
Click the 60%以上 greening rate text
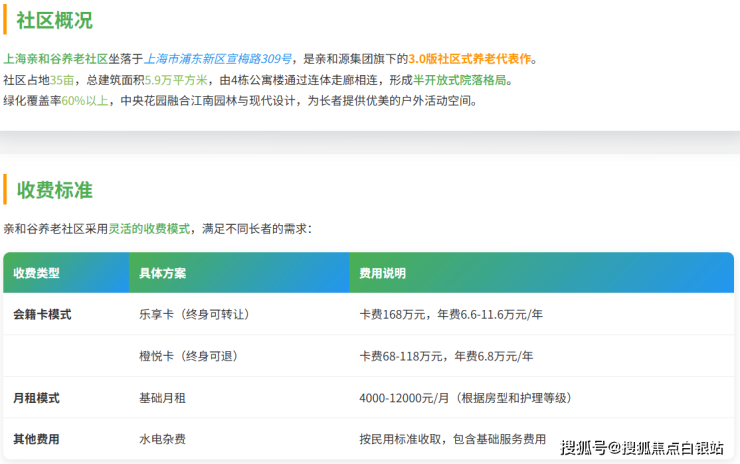click(85, 101)
